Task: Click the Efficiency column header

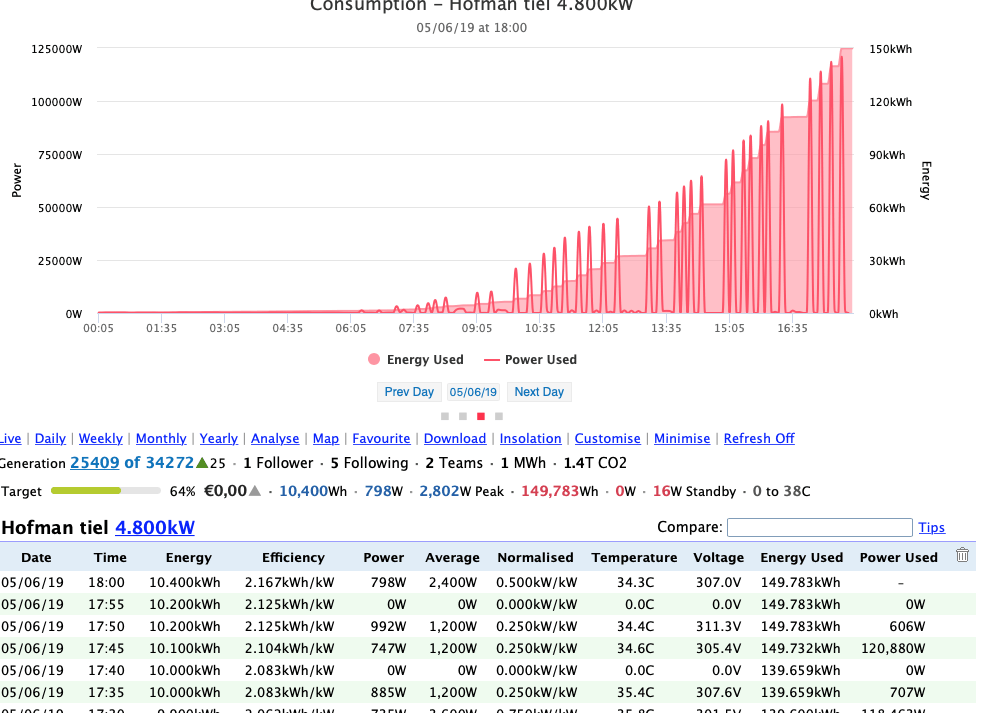Action: pos(293,557)
